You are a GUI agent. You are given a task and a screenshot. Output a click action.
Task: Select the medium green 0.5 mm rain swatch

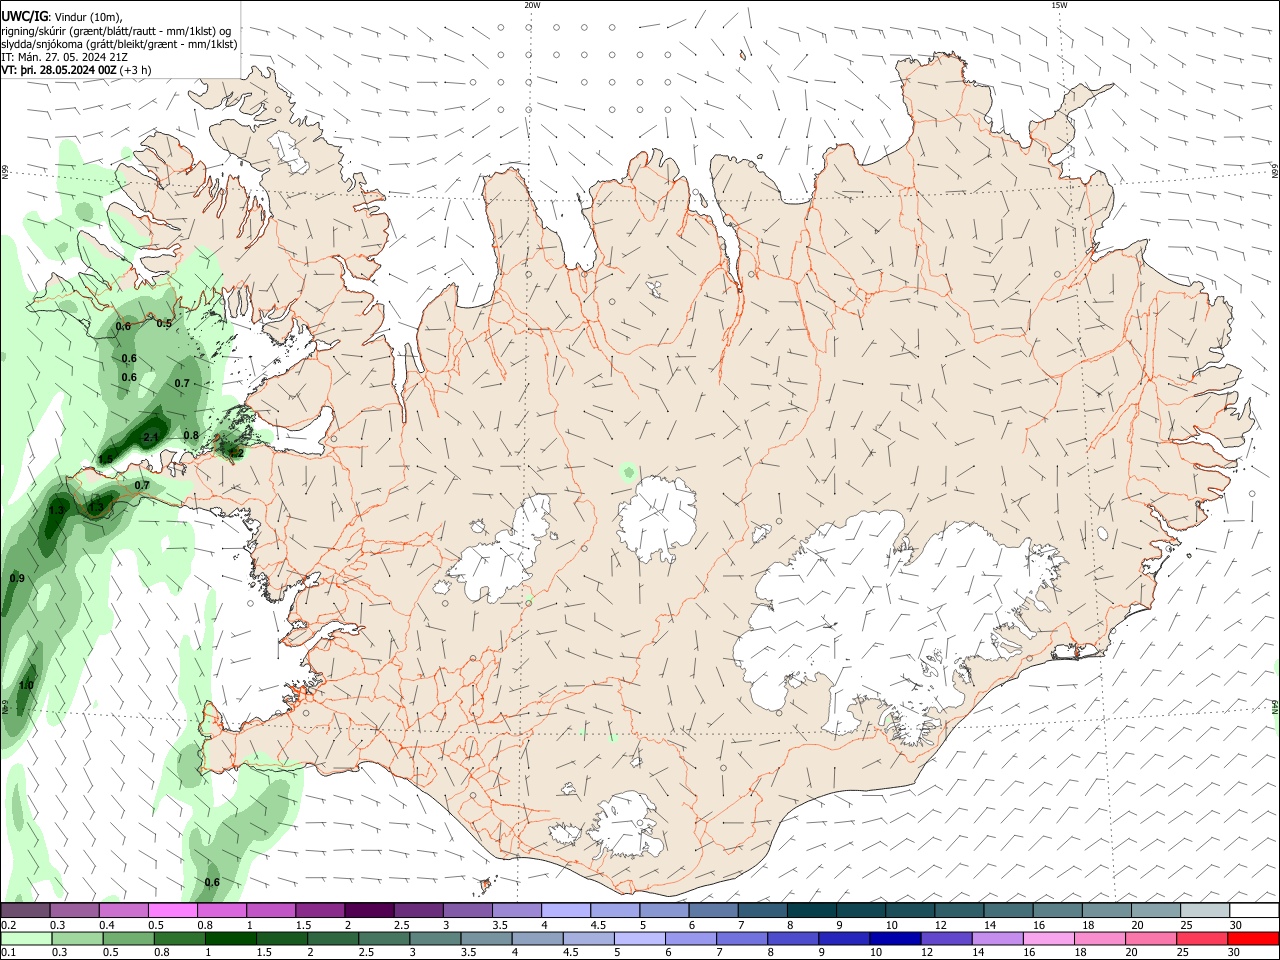tap(128, 938)
